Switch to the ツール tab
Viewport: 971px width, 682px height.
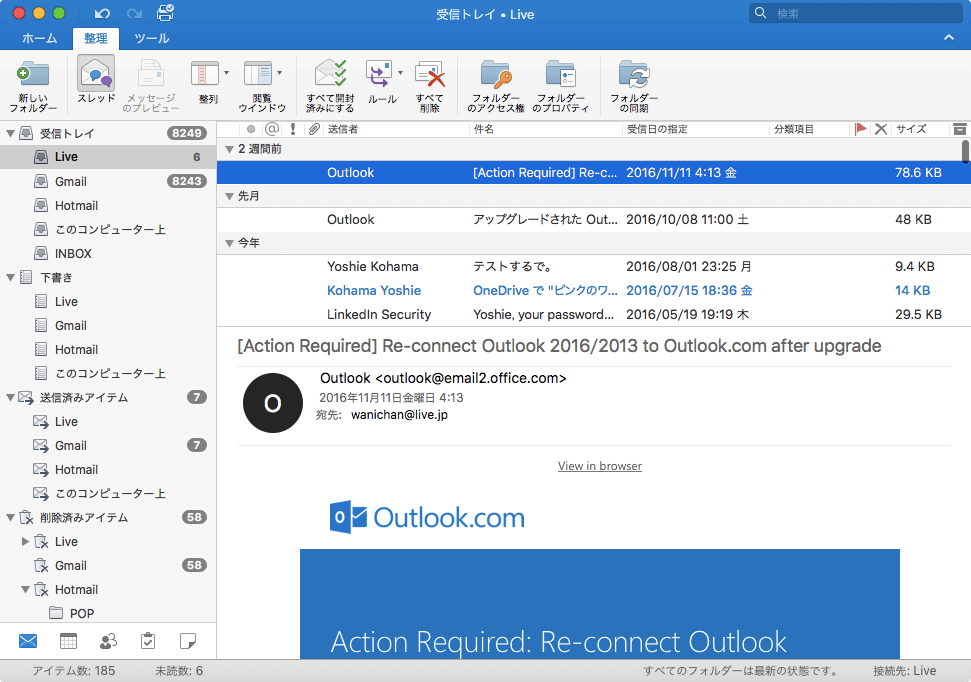click(x=152, y=38)
